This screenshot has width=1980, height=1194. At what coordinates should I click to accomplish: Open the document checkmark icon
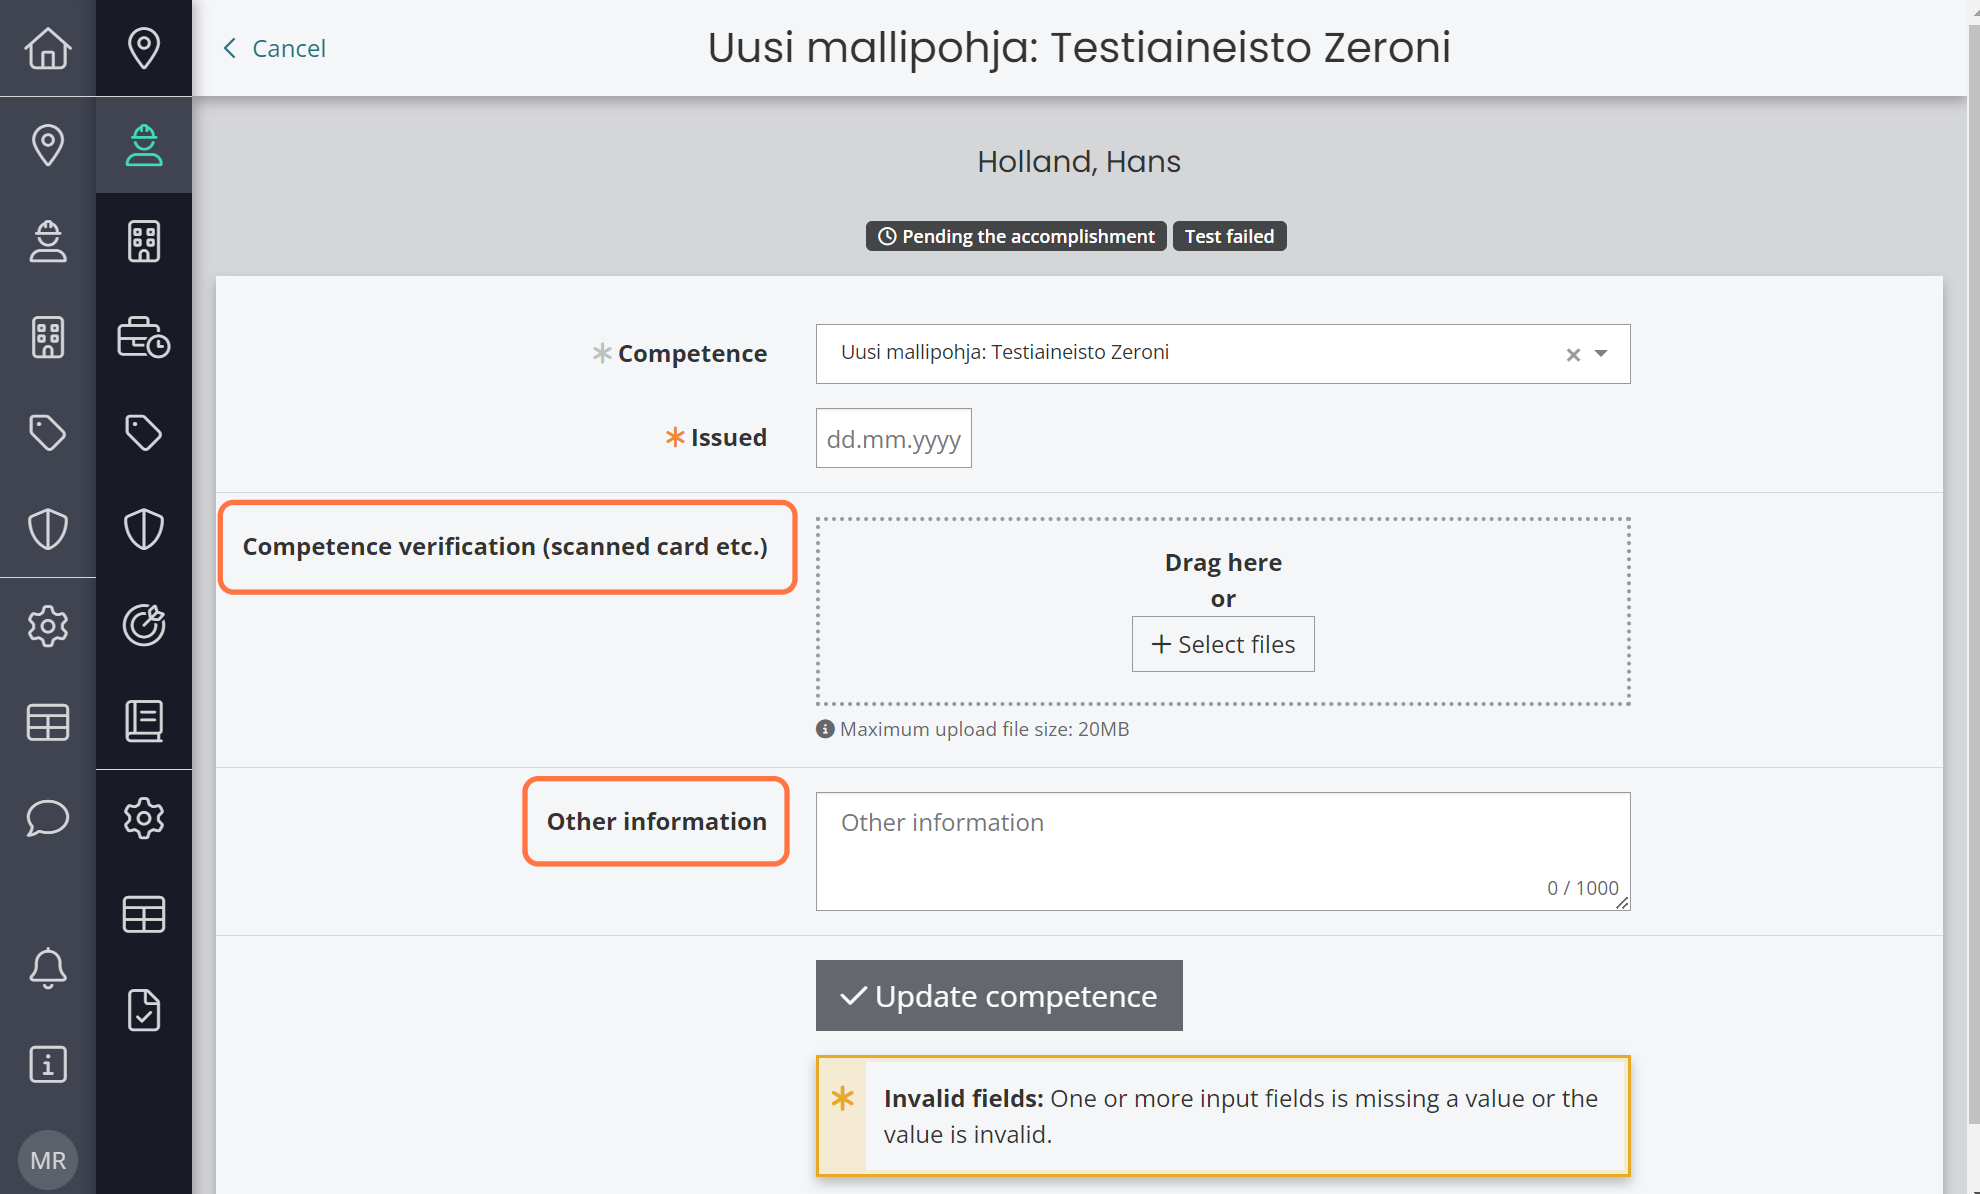click(x=144, y=1010)
